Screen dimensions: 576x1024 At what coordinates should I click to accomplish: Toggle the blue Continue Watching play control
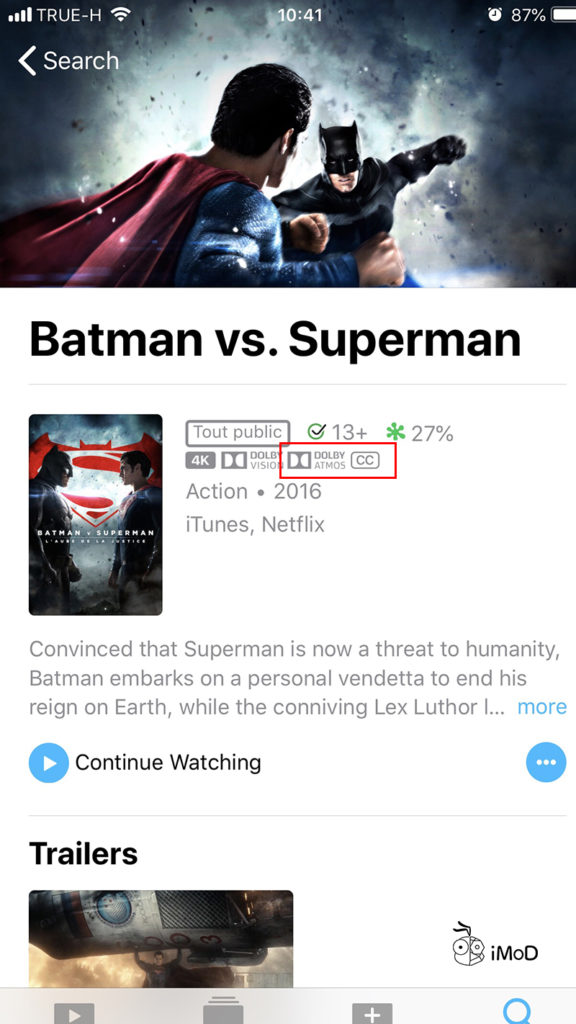48,762
